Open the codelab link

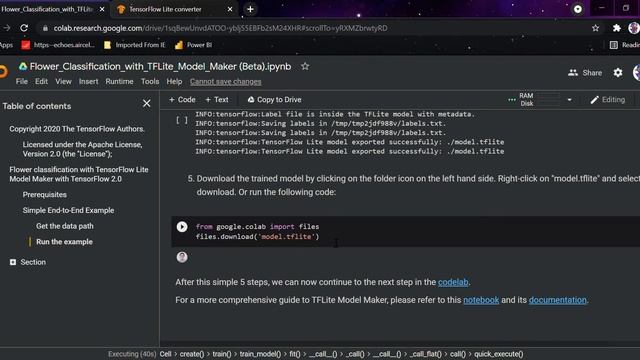pos(453,282)
